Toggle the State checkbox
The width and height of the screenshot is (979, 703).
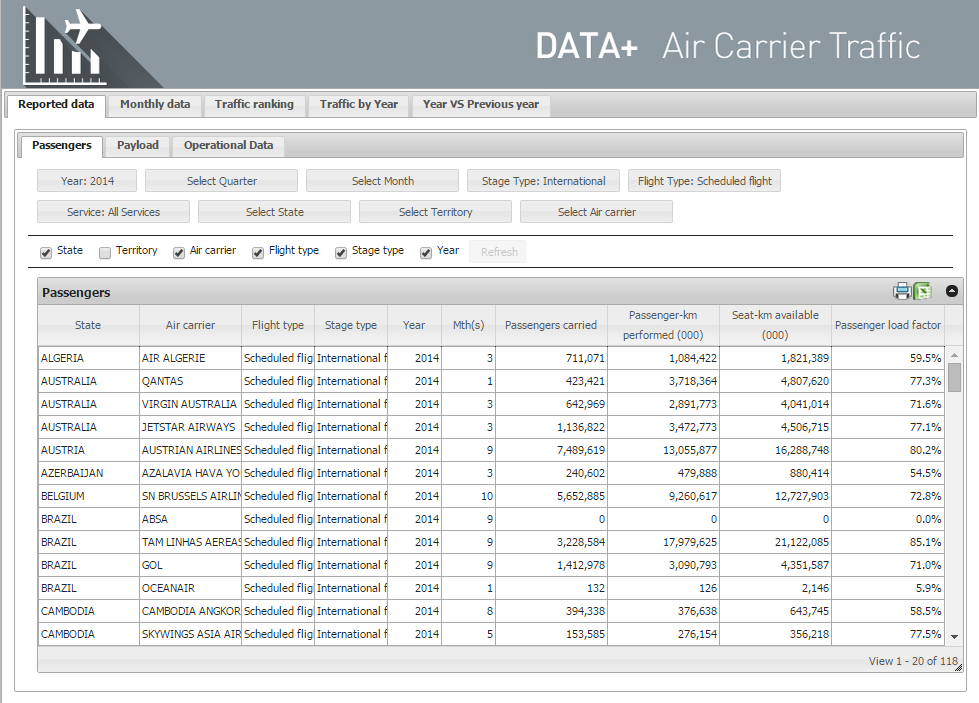coord(46,252)
